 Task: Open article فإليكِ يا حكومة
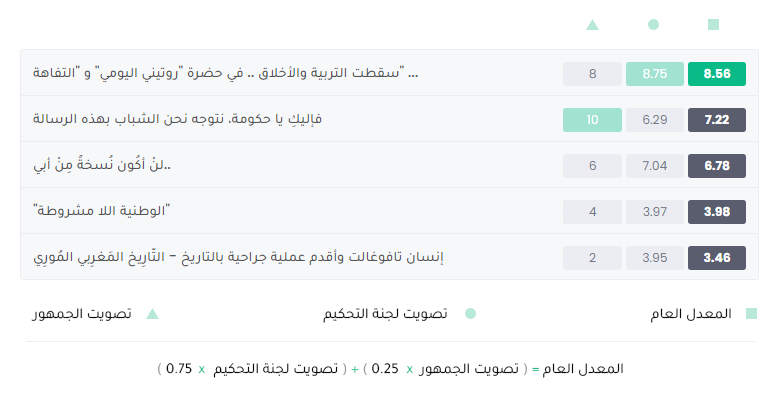click(x=178, y=119)
